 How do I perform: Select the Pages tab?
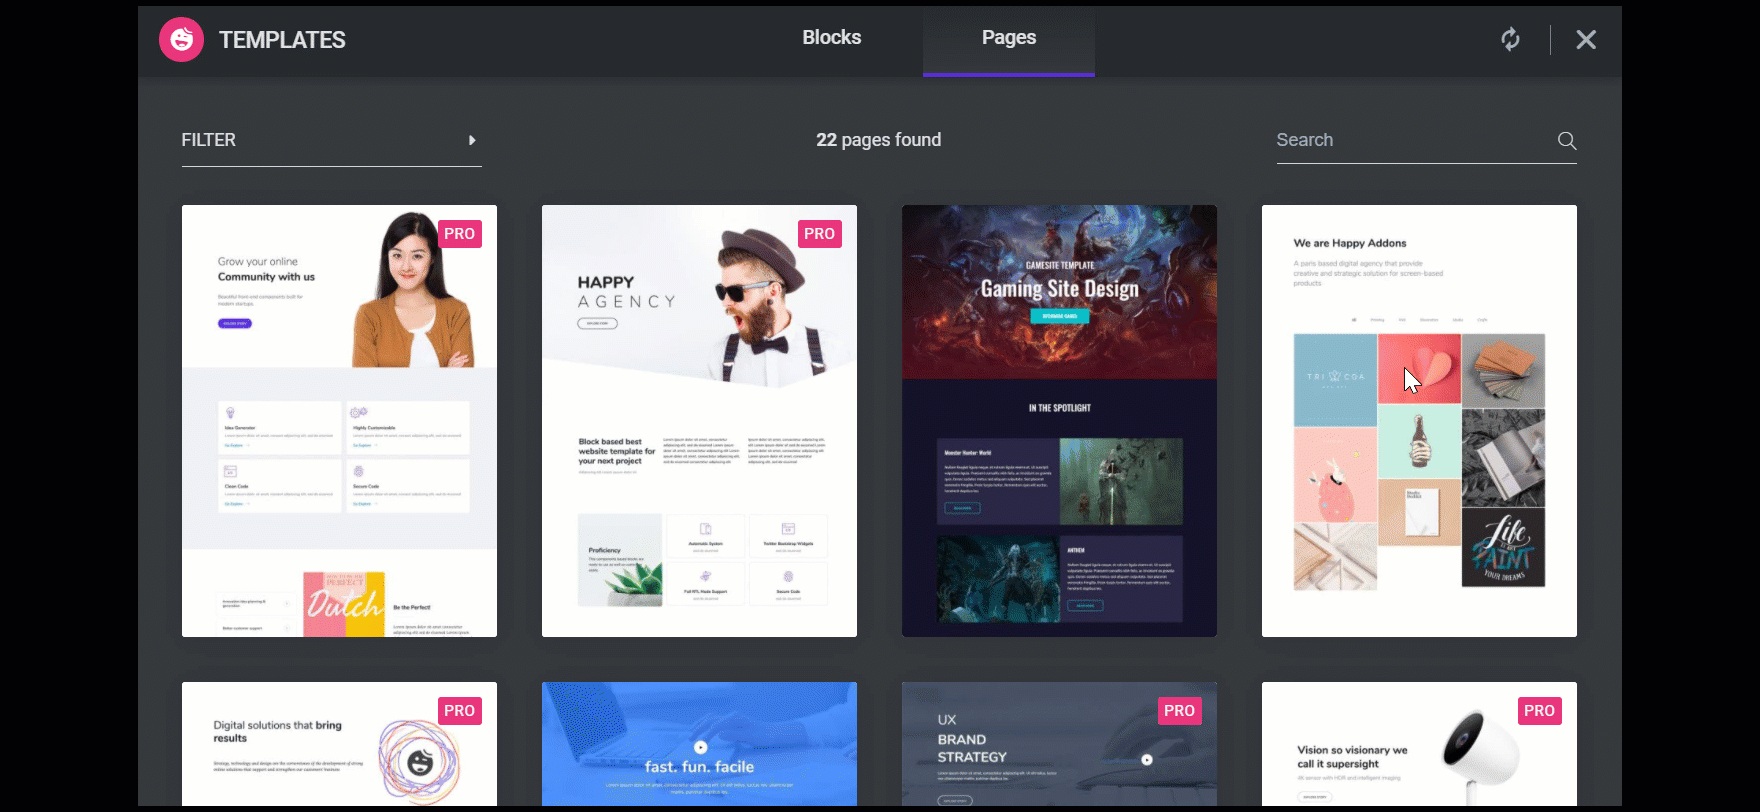(x=1008, y=38)
